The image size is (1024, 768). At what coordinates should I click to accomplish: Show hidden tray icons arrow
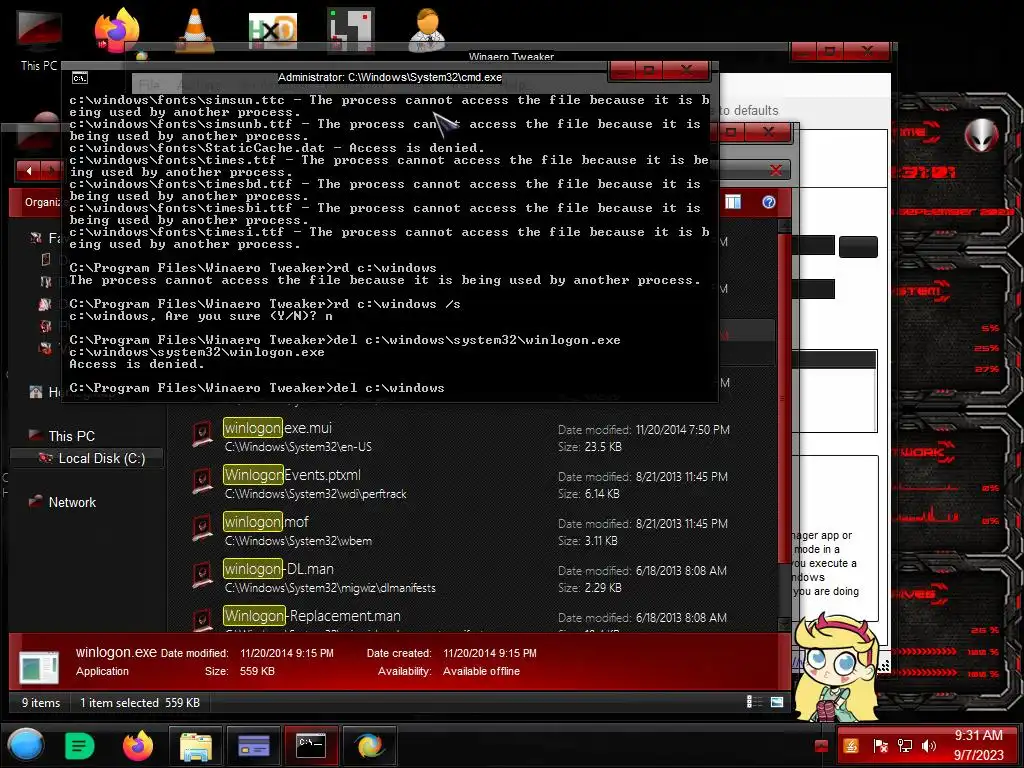(x=822, y=745)
